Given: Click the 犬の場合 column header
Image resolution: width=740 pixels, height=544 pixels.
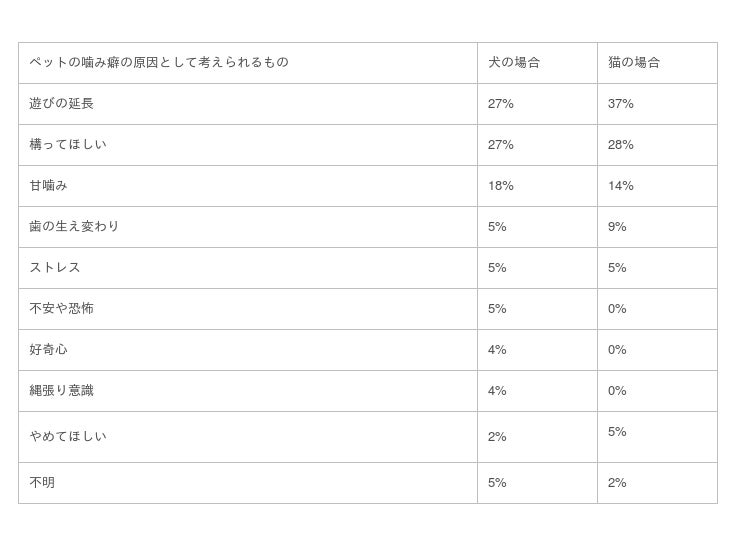Looking at the screenshot, I should 514,63.
